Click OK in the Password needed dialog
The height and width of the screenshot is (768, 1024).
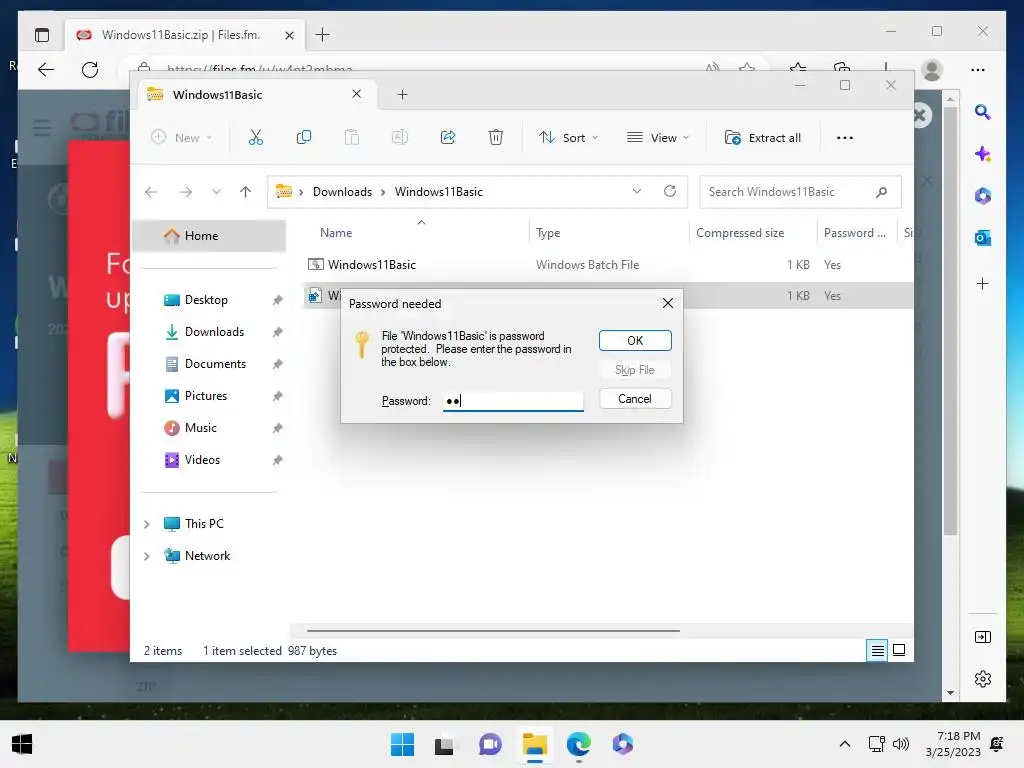click(635, 340)
